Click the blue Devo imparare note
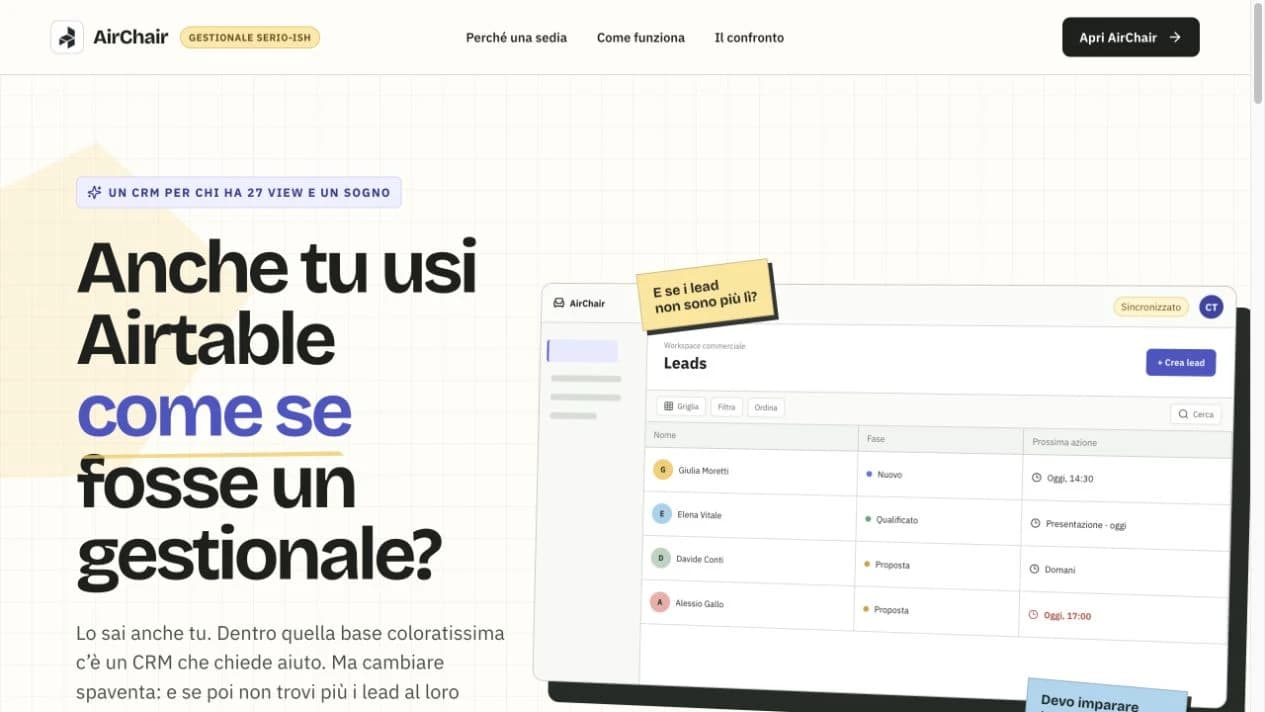Image resolution: width=1265 pixels, height=712 pixels. pyautogui.click(x=1107, y=696)
